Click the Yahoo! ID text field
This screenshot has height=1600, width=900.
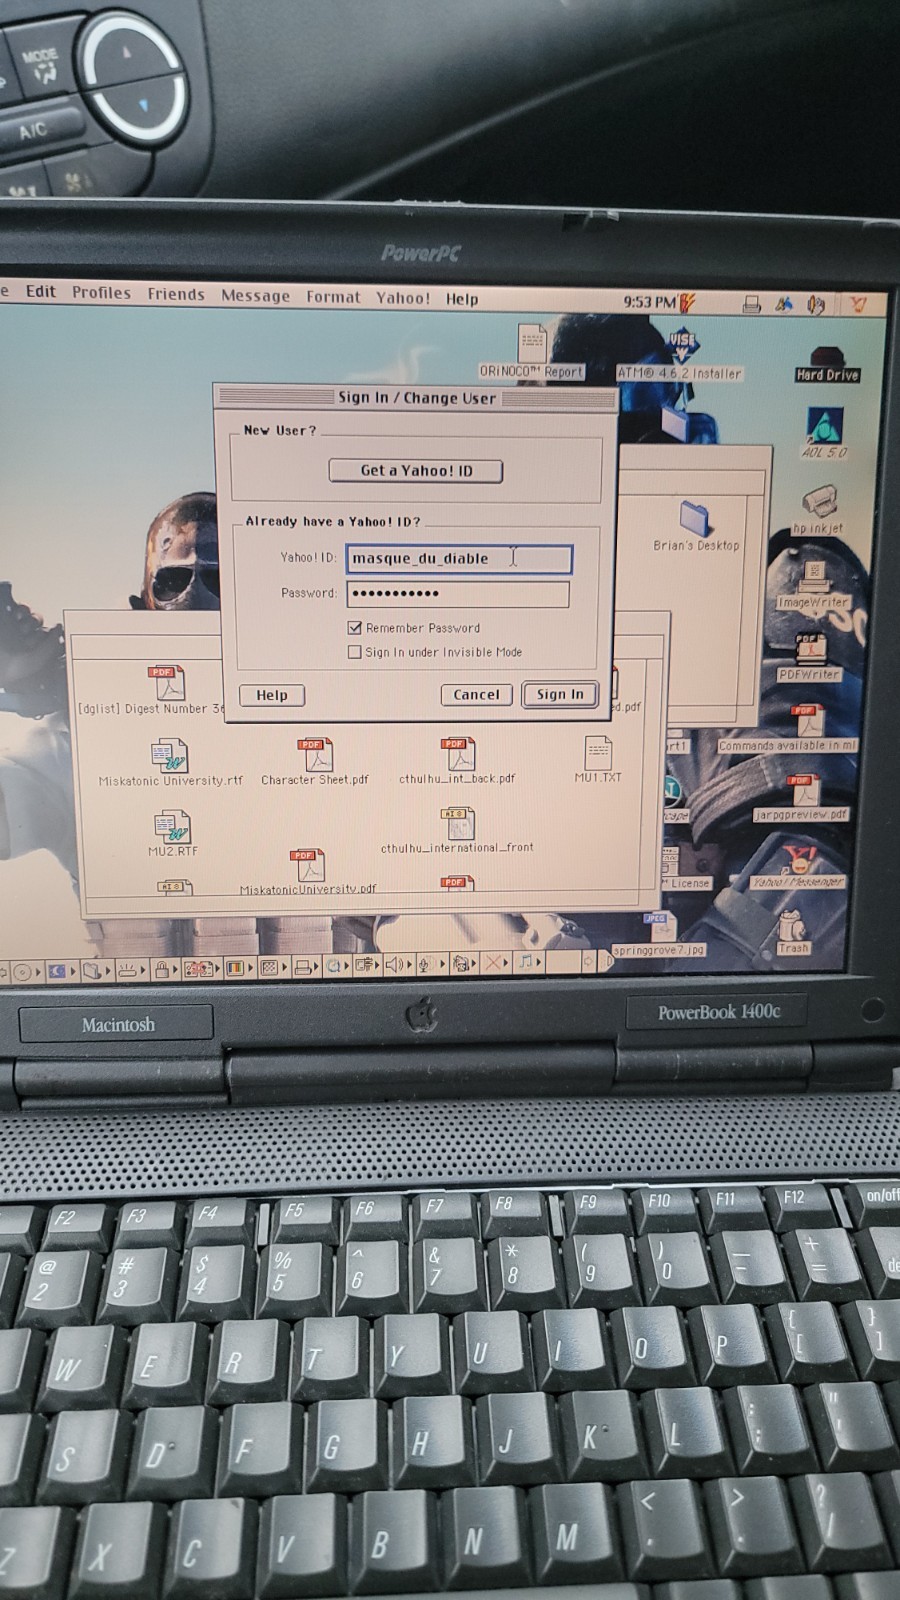[x=459, y=559]
